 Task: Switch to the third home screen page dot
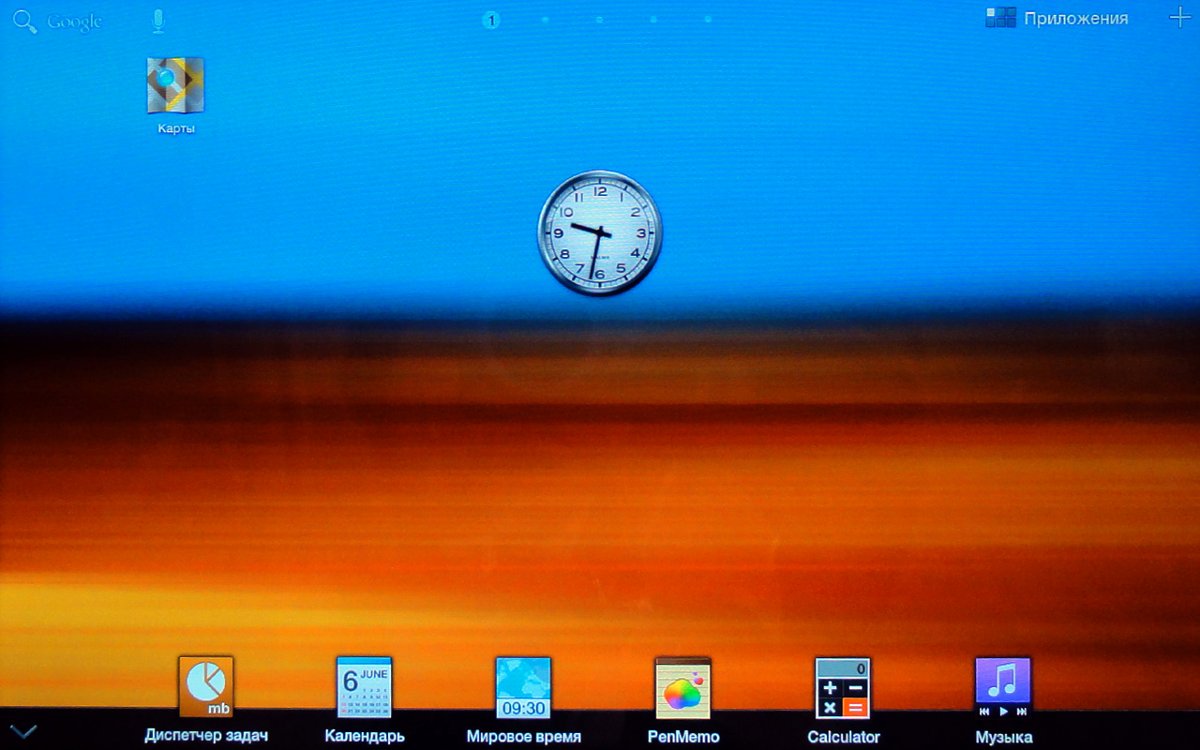[x=599, y=19]
